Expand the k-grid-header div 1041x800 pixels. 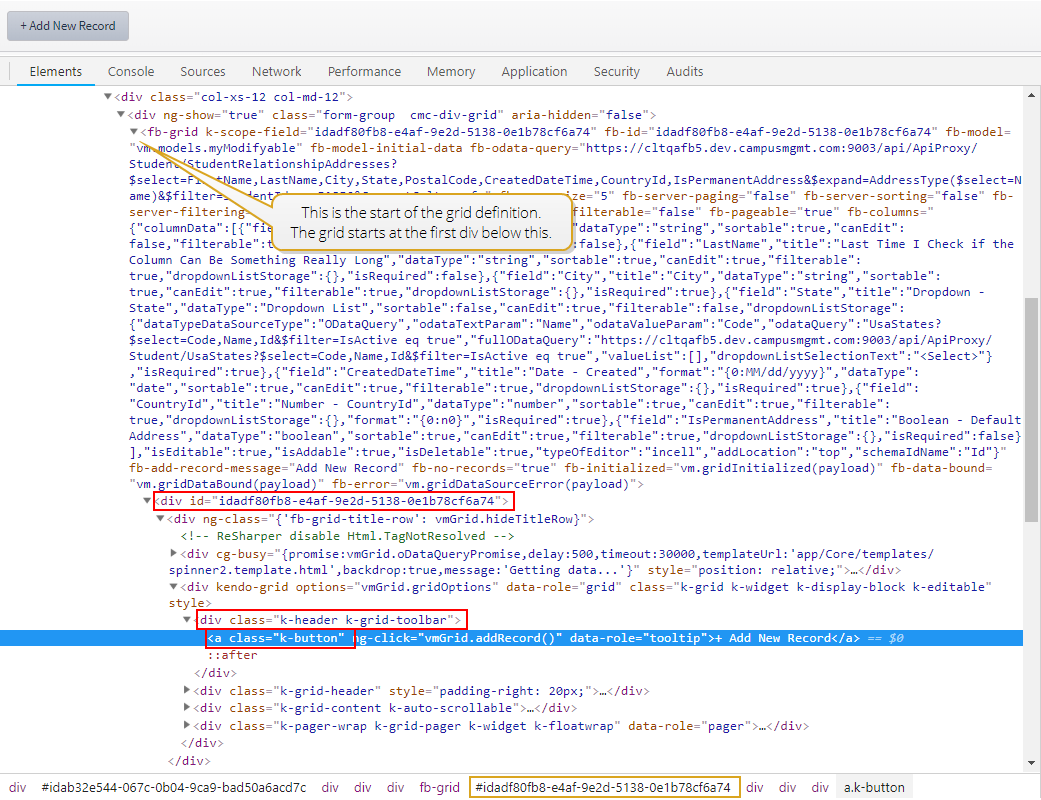coord(187,690)
